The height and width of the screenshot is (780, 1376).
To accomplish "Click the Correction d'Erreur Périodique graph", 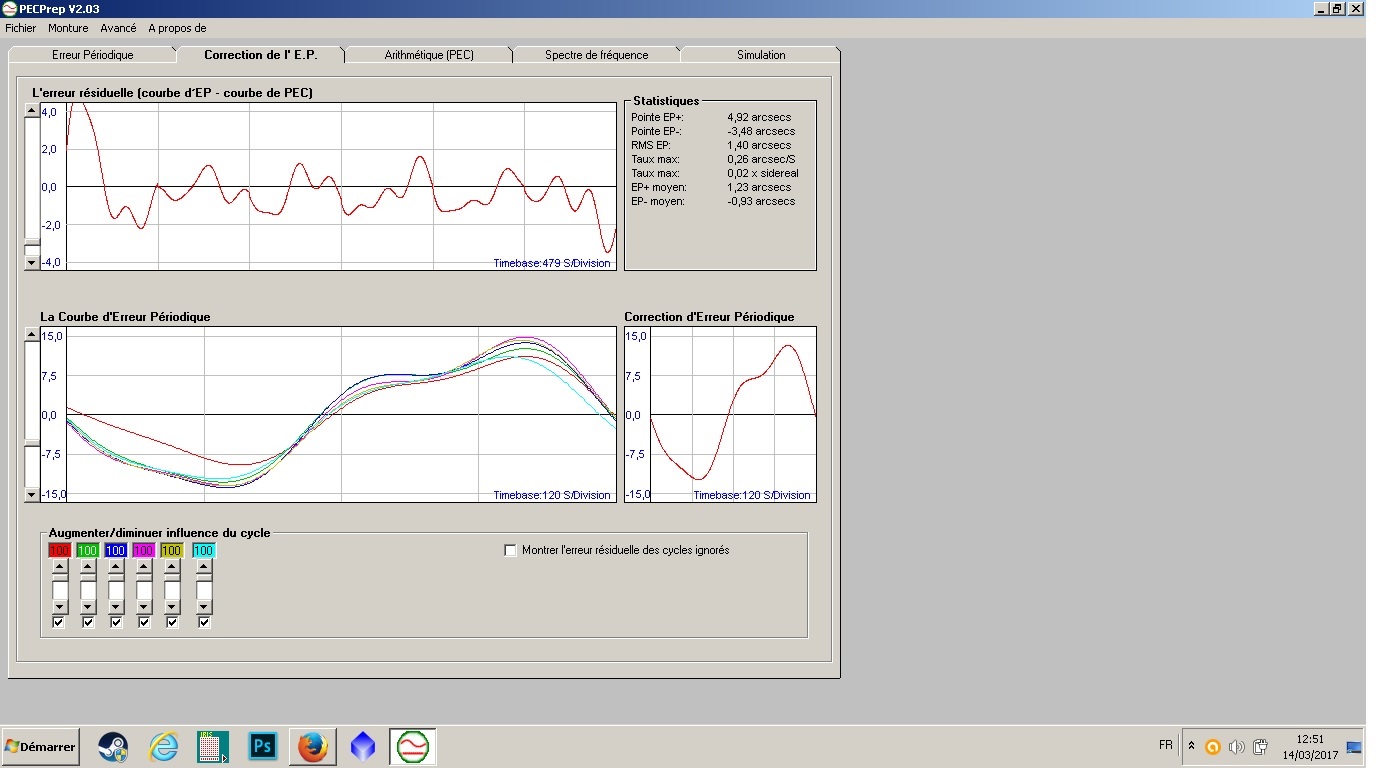I will 720,414.
